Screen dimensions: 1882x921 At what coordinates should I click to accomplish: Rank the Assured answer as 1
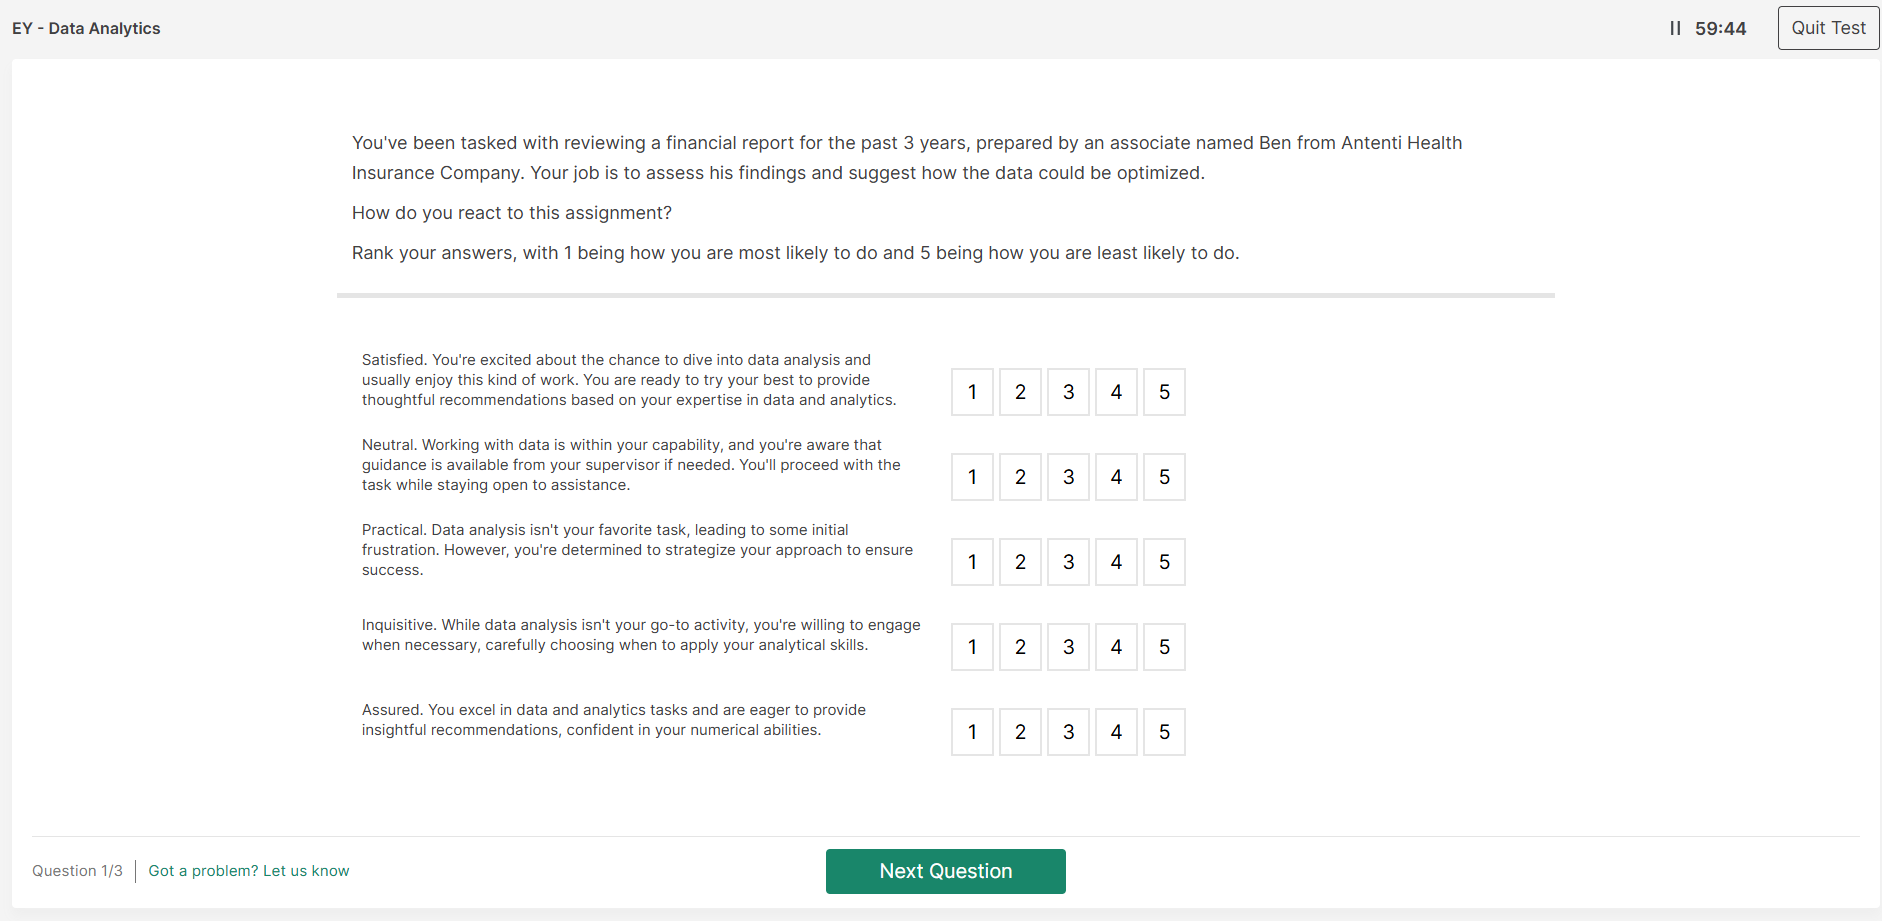click(x=972, y=732)
